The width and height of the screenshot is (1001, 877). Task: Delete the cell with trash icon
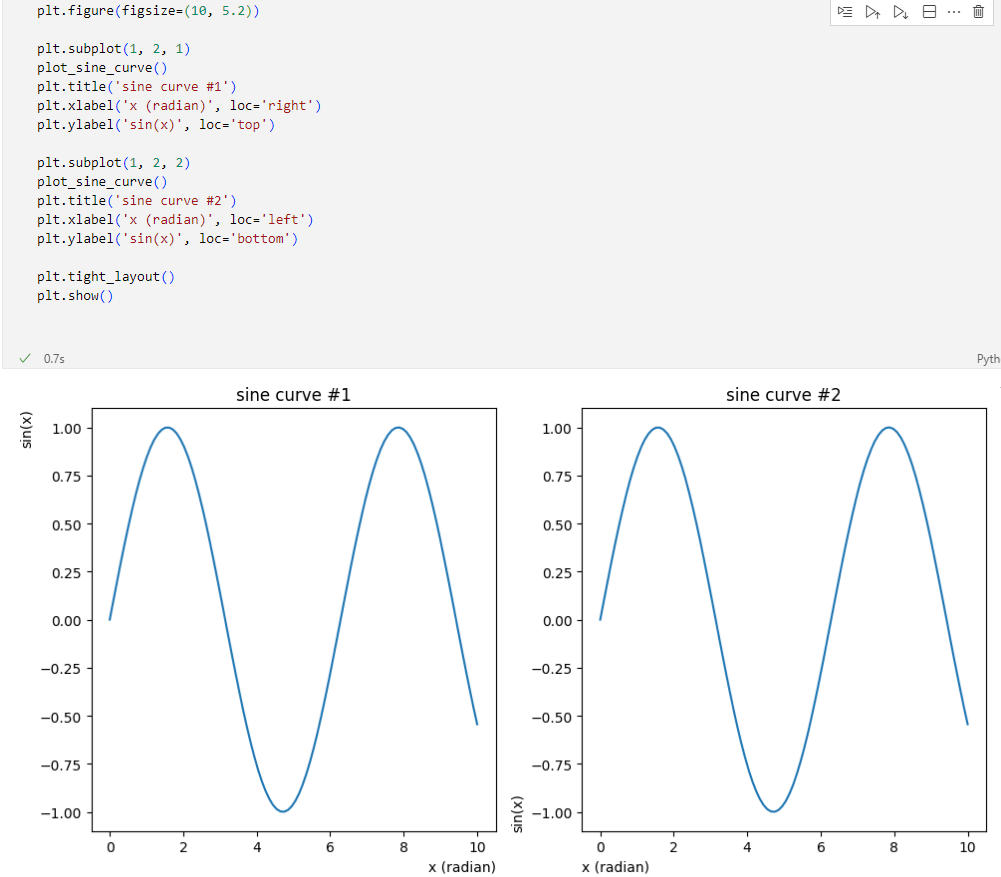[979, 12]
